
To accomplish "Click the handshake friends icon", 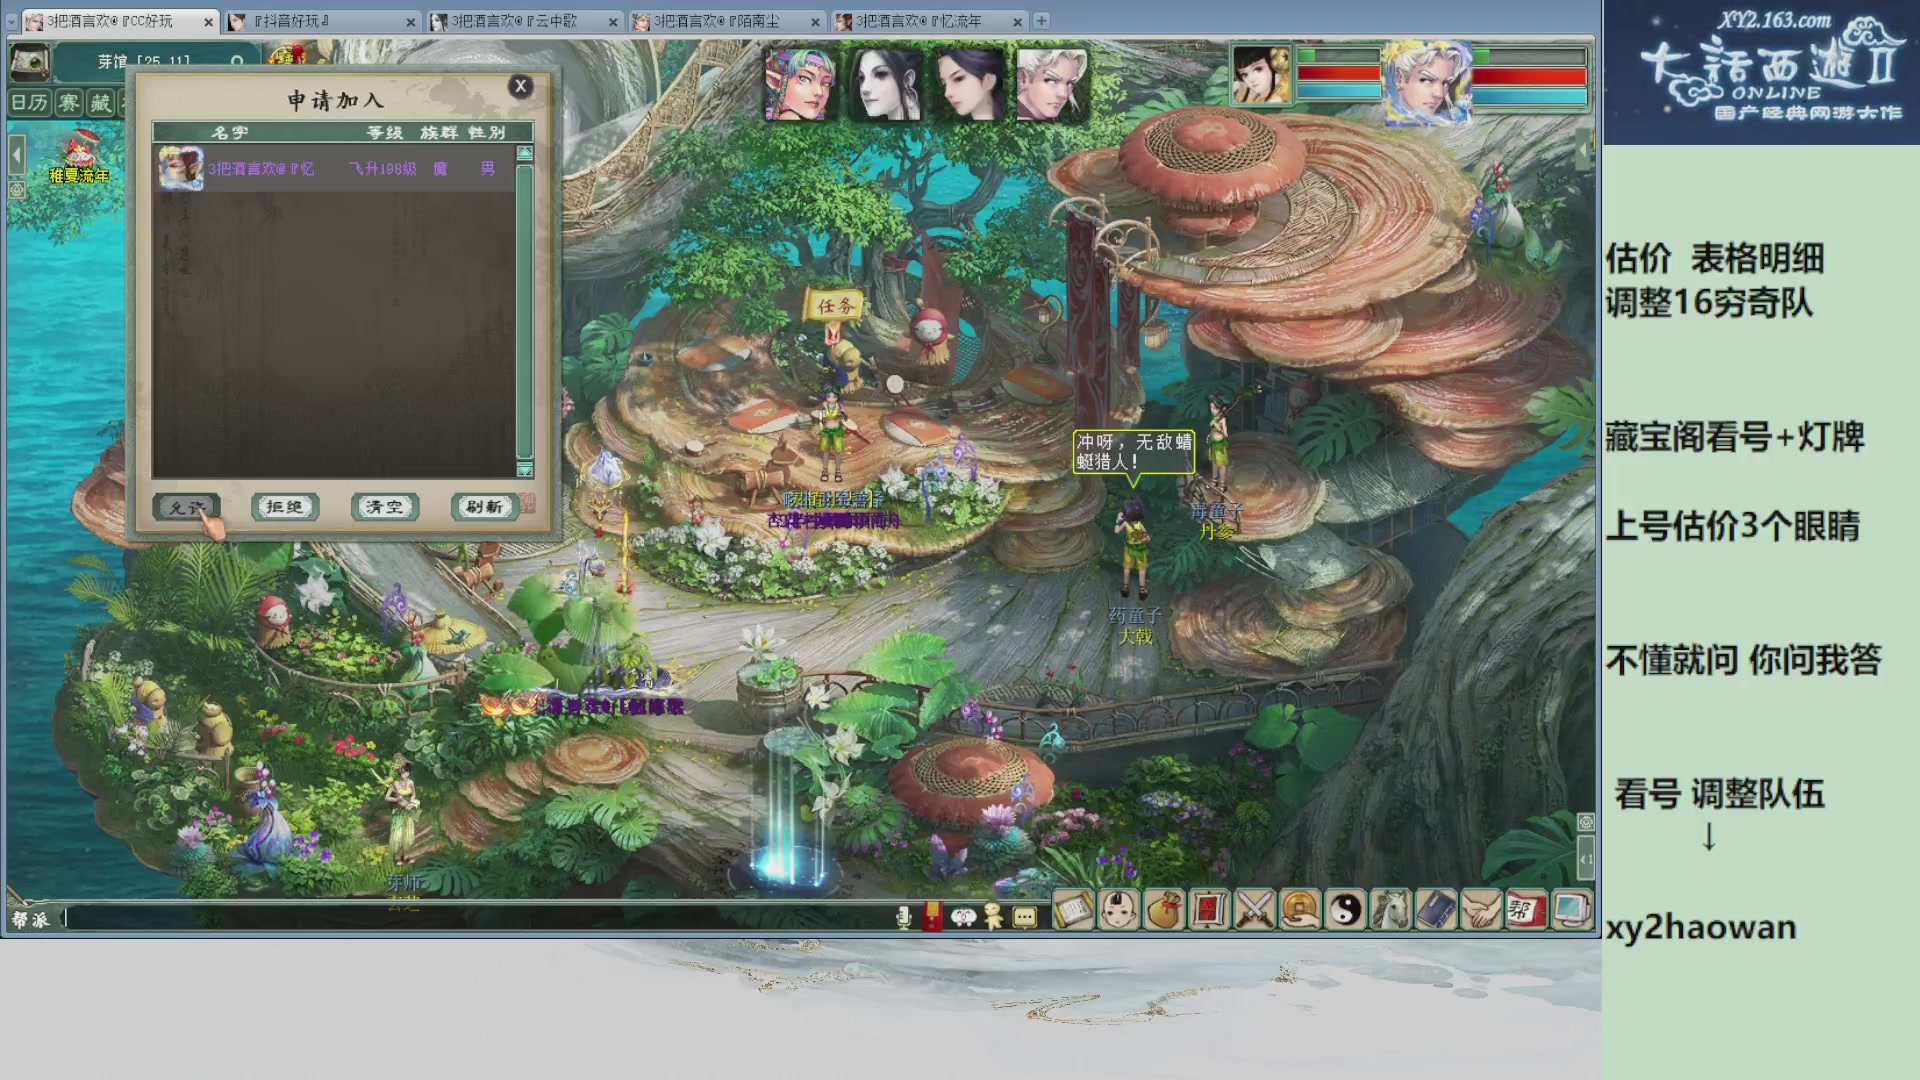I will [1481, 911].
